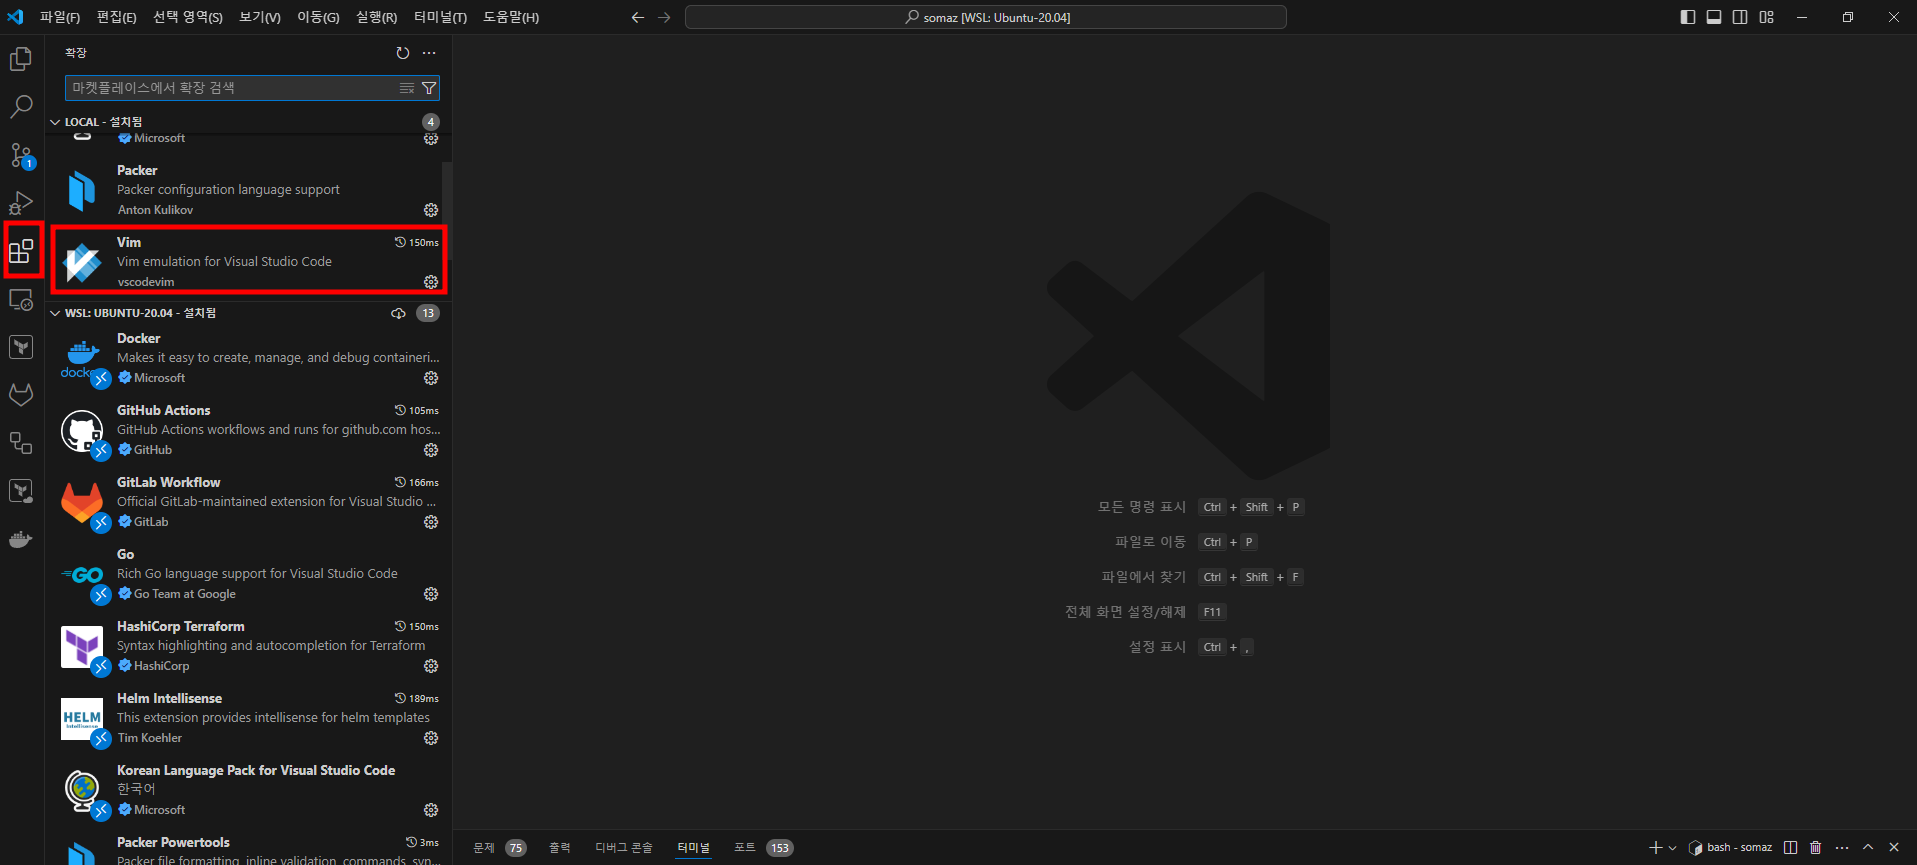Click the somaz WSL command center search
The height and width of the screenshot is (865, 1917).
986,17
